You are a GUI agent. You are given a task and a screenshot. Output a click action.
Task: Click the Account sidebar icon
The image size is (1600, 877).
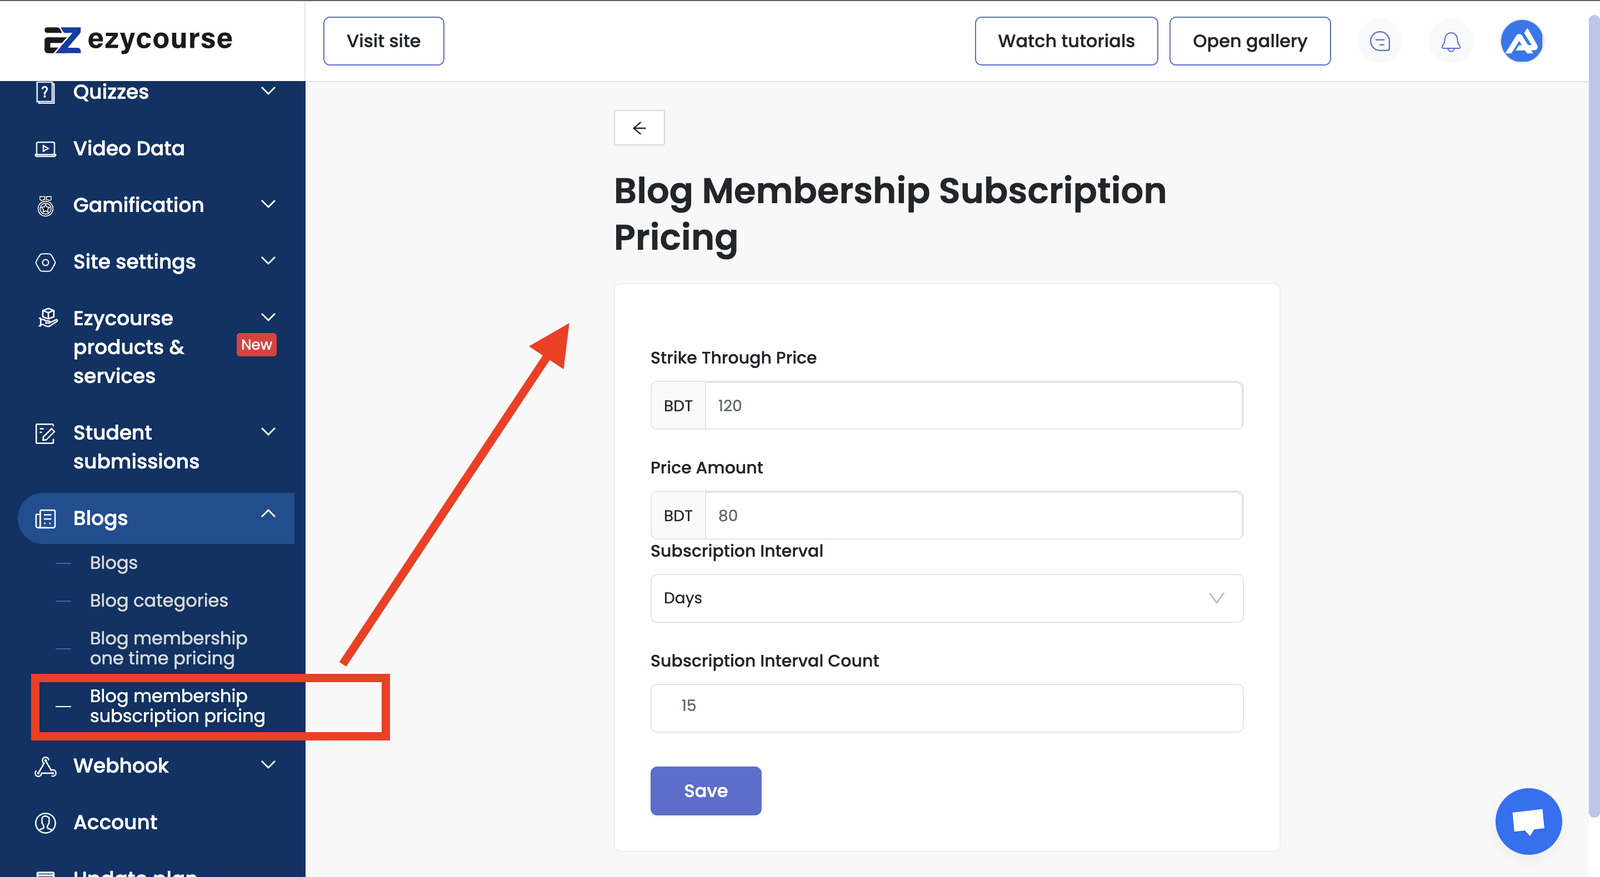click(x=46, y=823)
